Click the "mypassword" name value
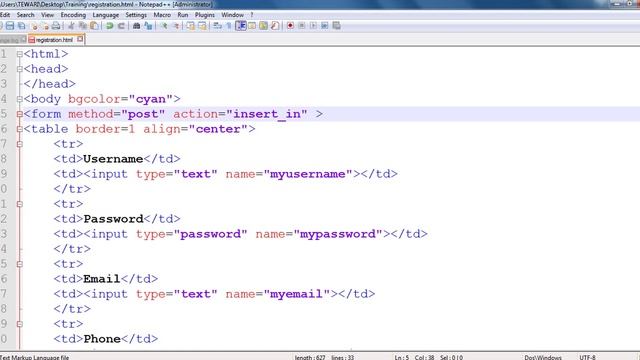This screenshot has width=640, height=360. [338, 234]
